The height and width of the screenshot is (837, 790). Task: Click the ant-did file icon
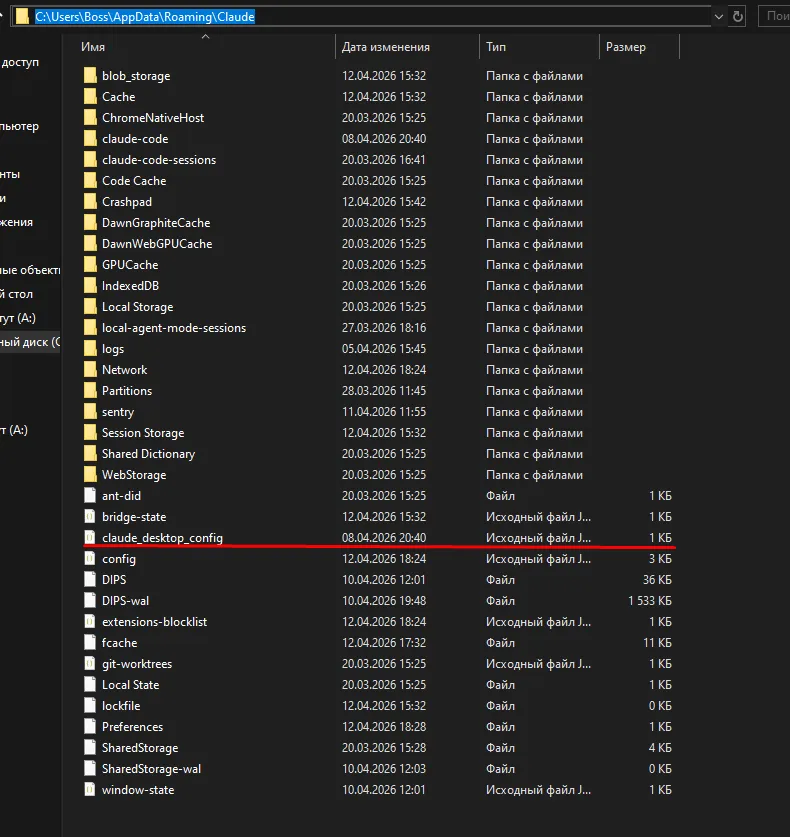click(90, 496)
